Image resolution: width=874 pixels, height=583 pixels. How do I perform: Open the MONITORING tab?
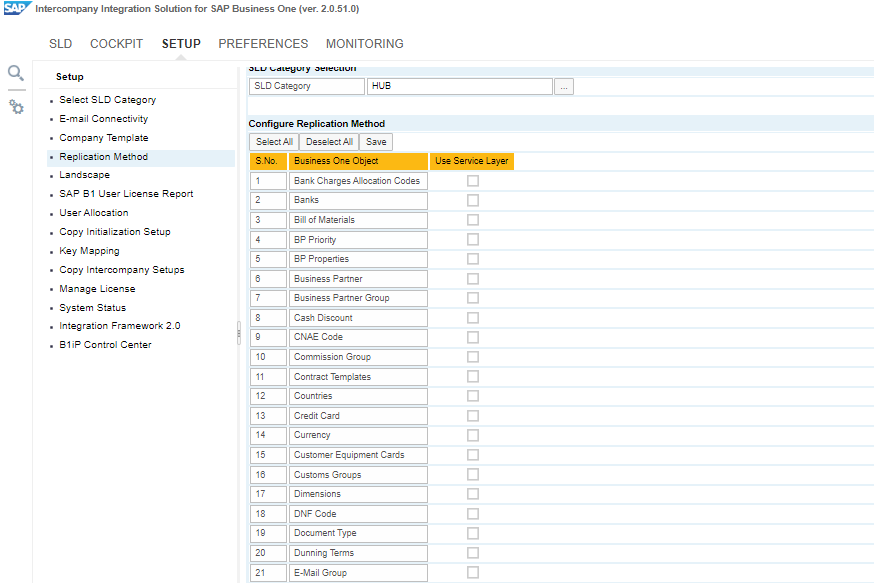[x=365, y=44]
